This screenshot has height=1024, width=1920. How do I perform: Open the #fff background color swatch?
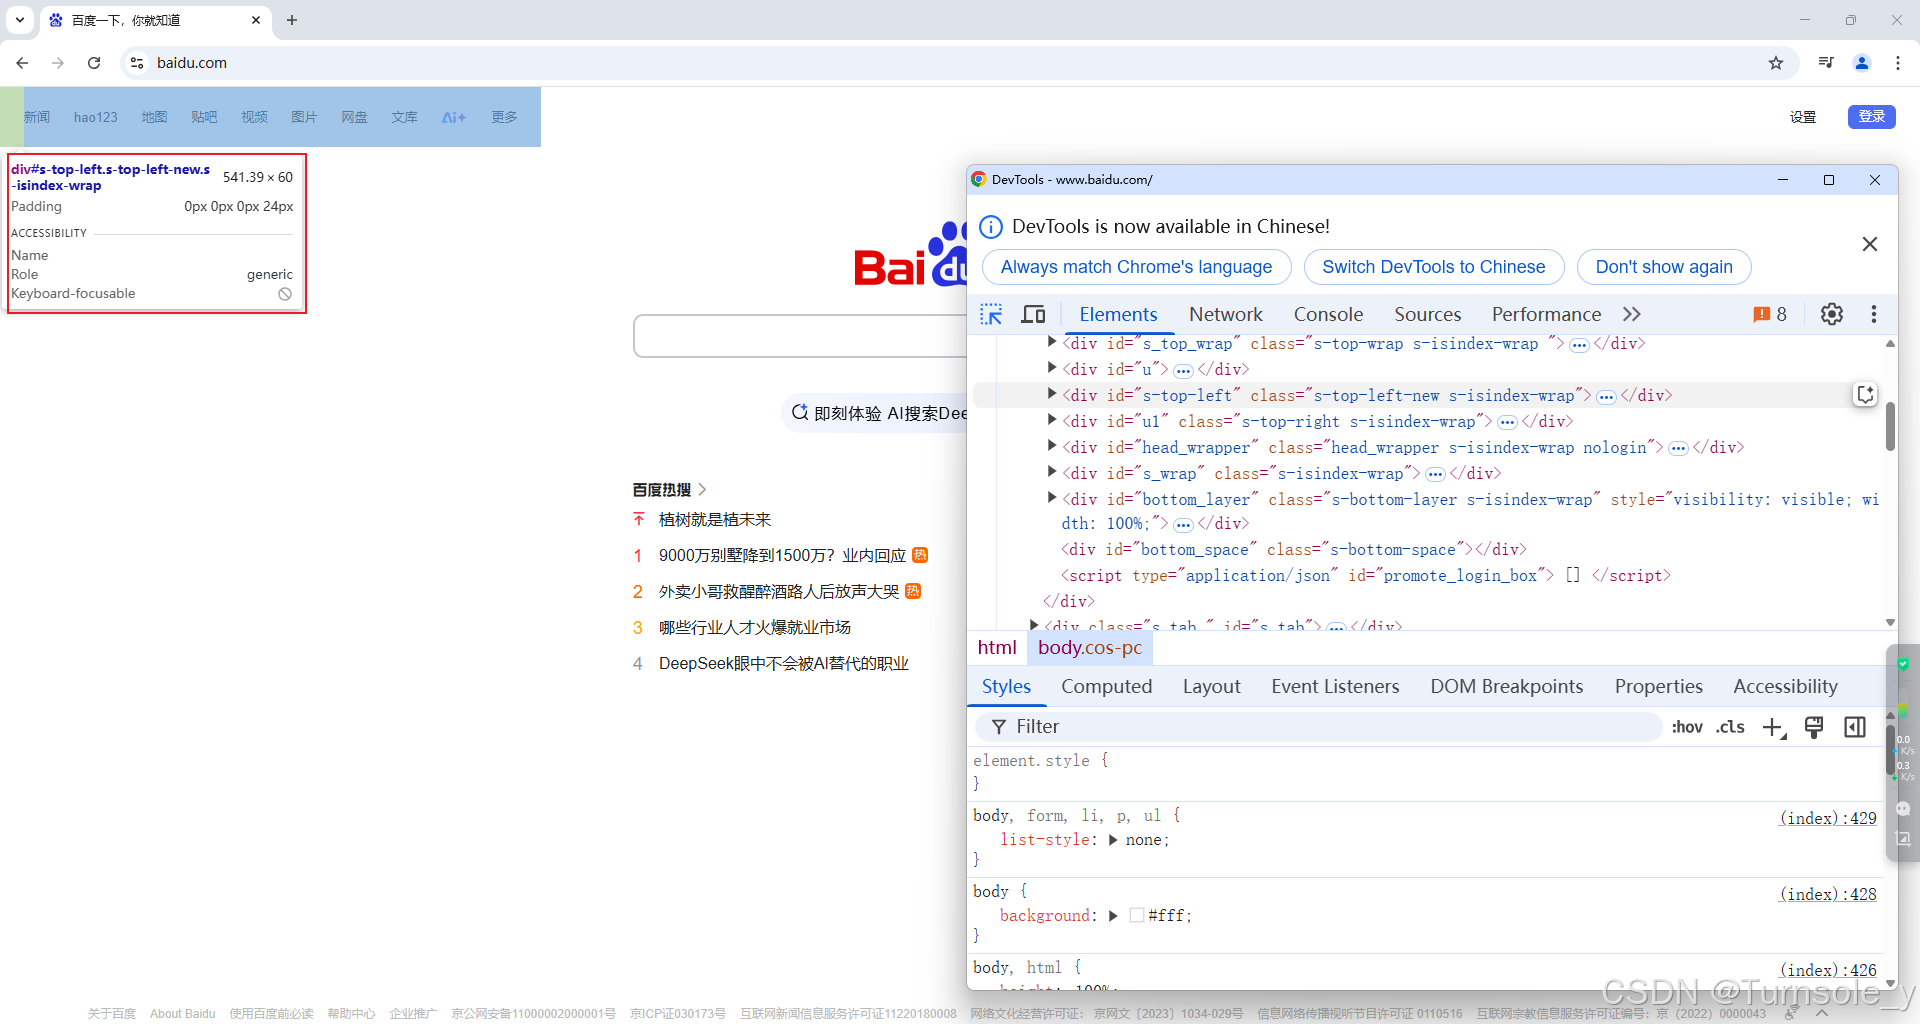[x=1137, y=916]
